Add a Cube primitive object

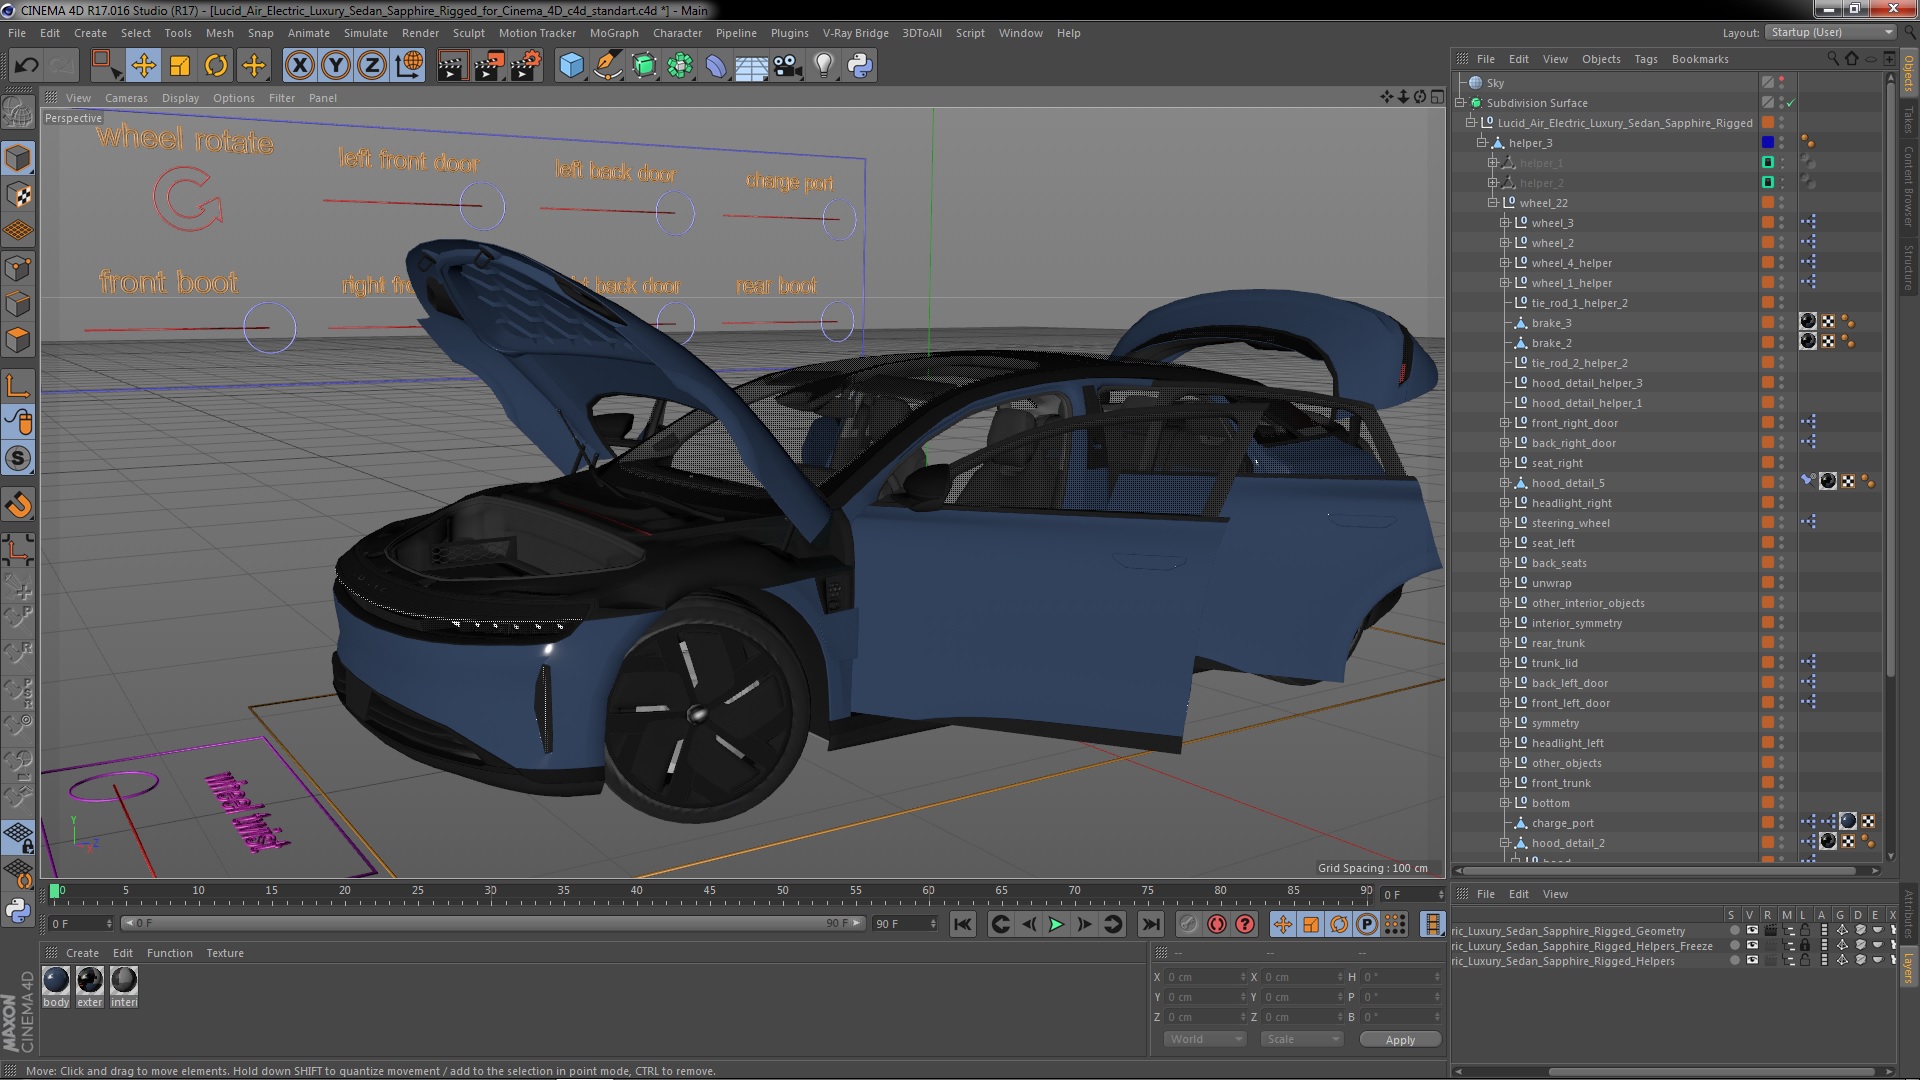pyautogui.click(x=571, y=66)
